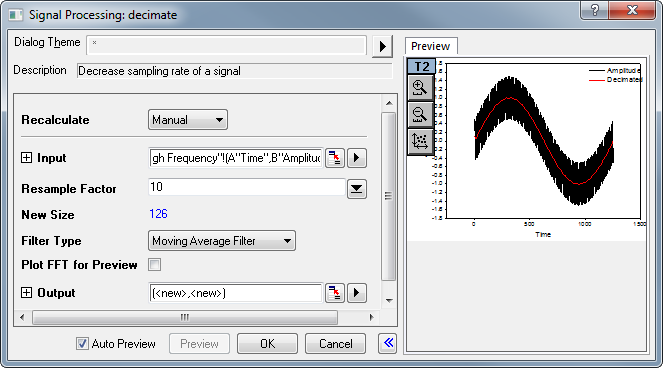Click horizontal scrollbar right arrow
This screenshot has width=663, height=368.
(x=371, y=317)
